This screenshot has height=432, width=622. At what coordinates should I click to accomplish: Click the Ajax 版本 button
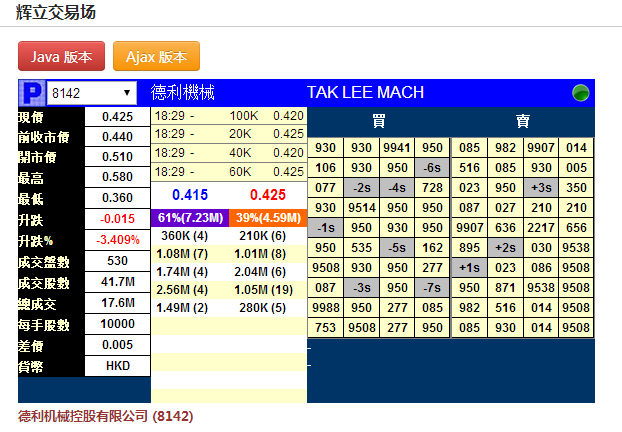coord(156,56)
